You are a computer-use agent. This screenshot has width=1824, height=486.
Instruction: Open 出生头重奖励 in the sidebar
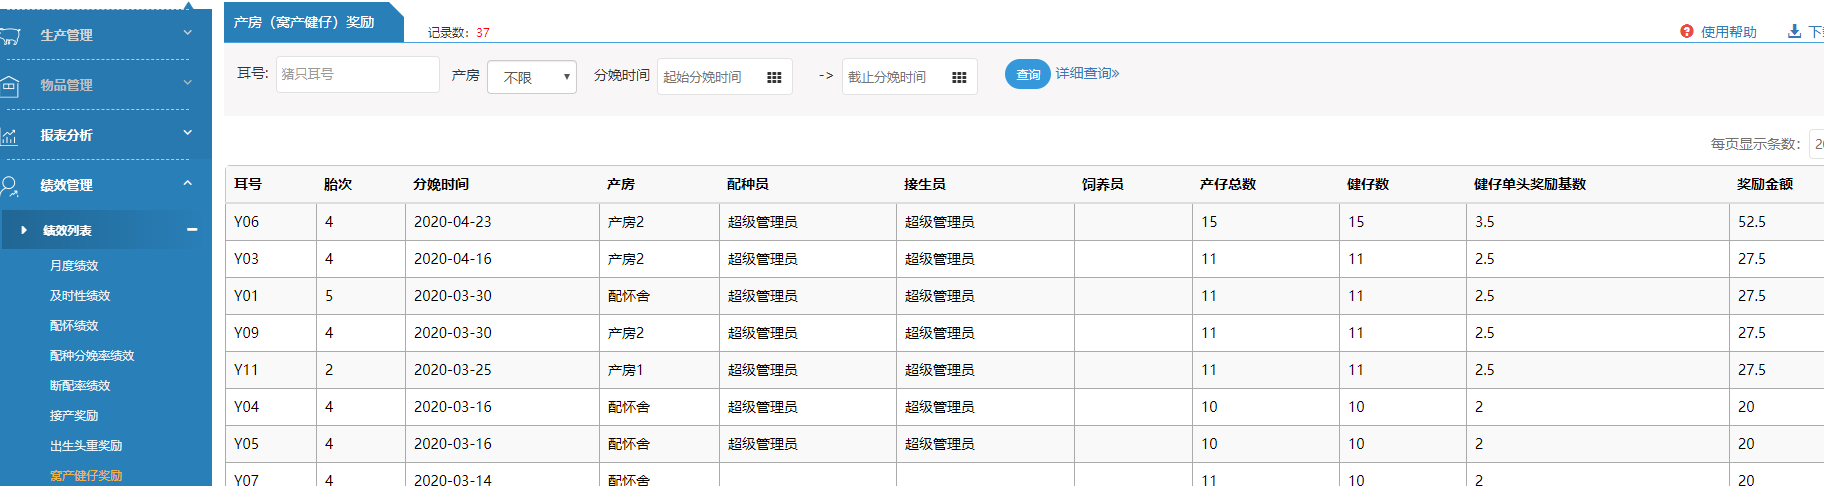[86, 446]
